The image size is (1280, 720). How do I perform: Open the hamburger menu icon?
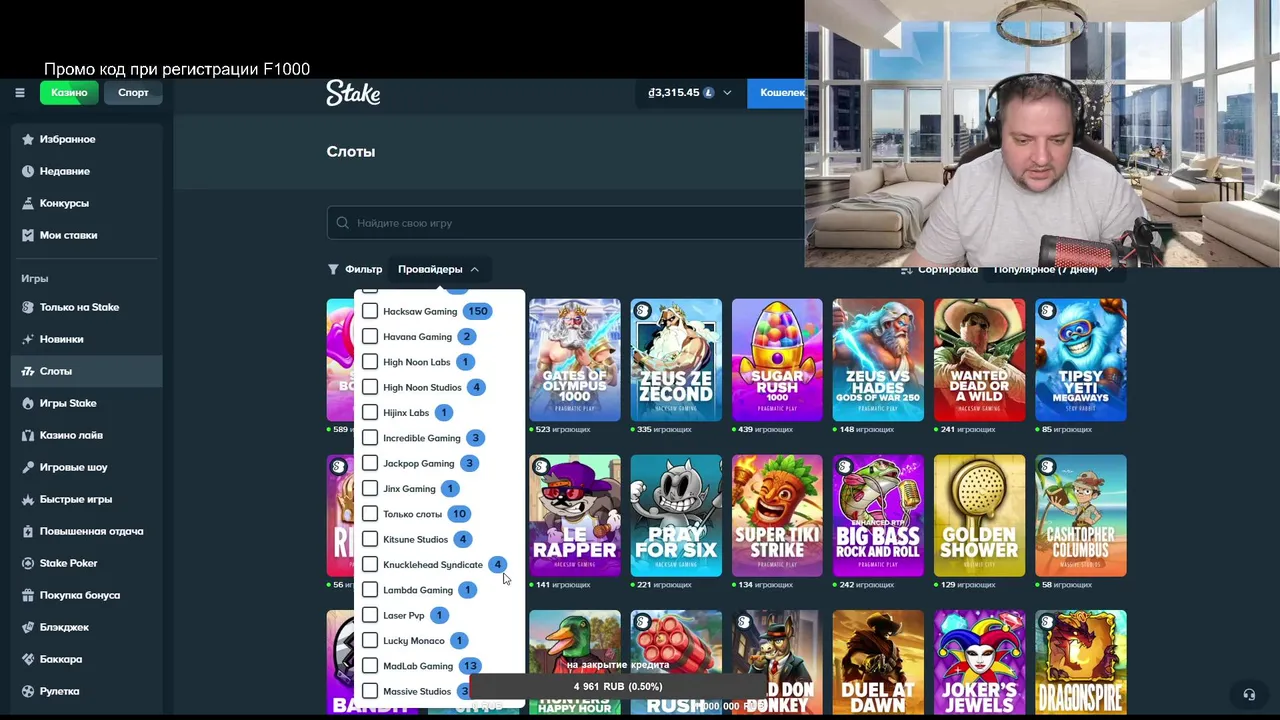[20, 93]
